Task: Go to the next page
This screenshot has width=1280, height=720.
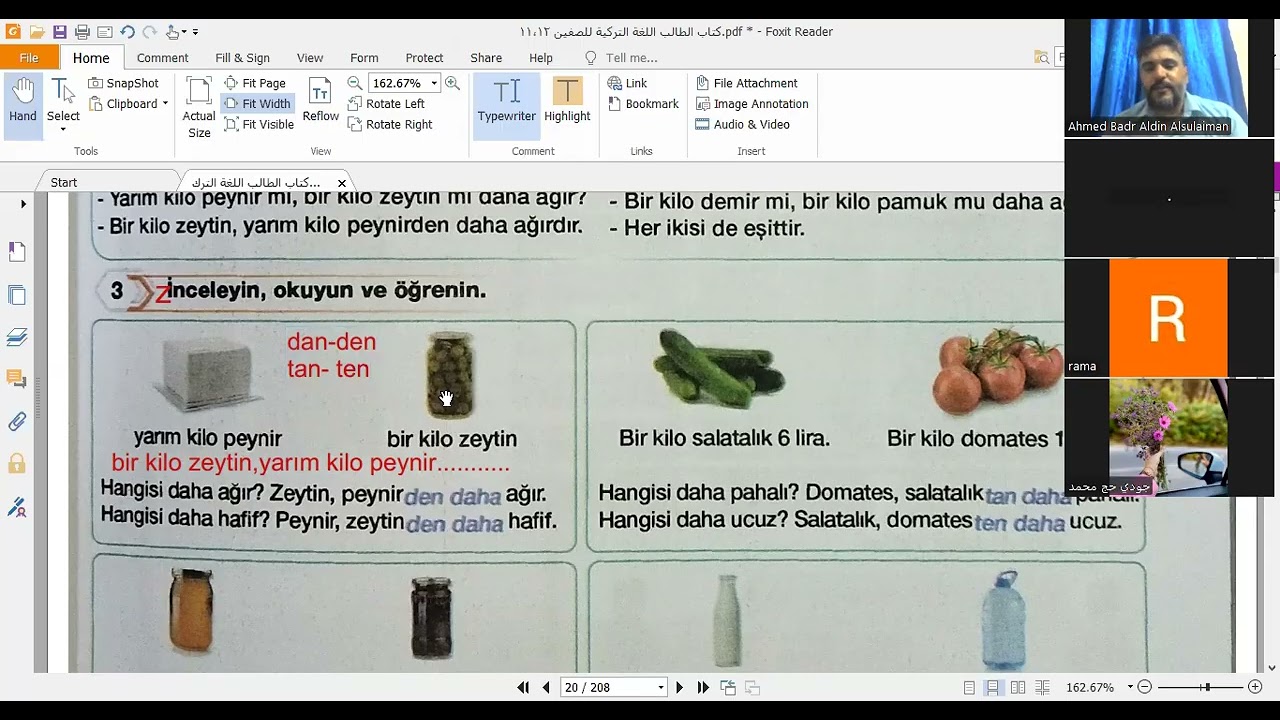Action: click(679, 688)
